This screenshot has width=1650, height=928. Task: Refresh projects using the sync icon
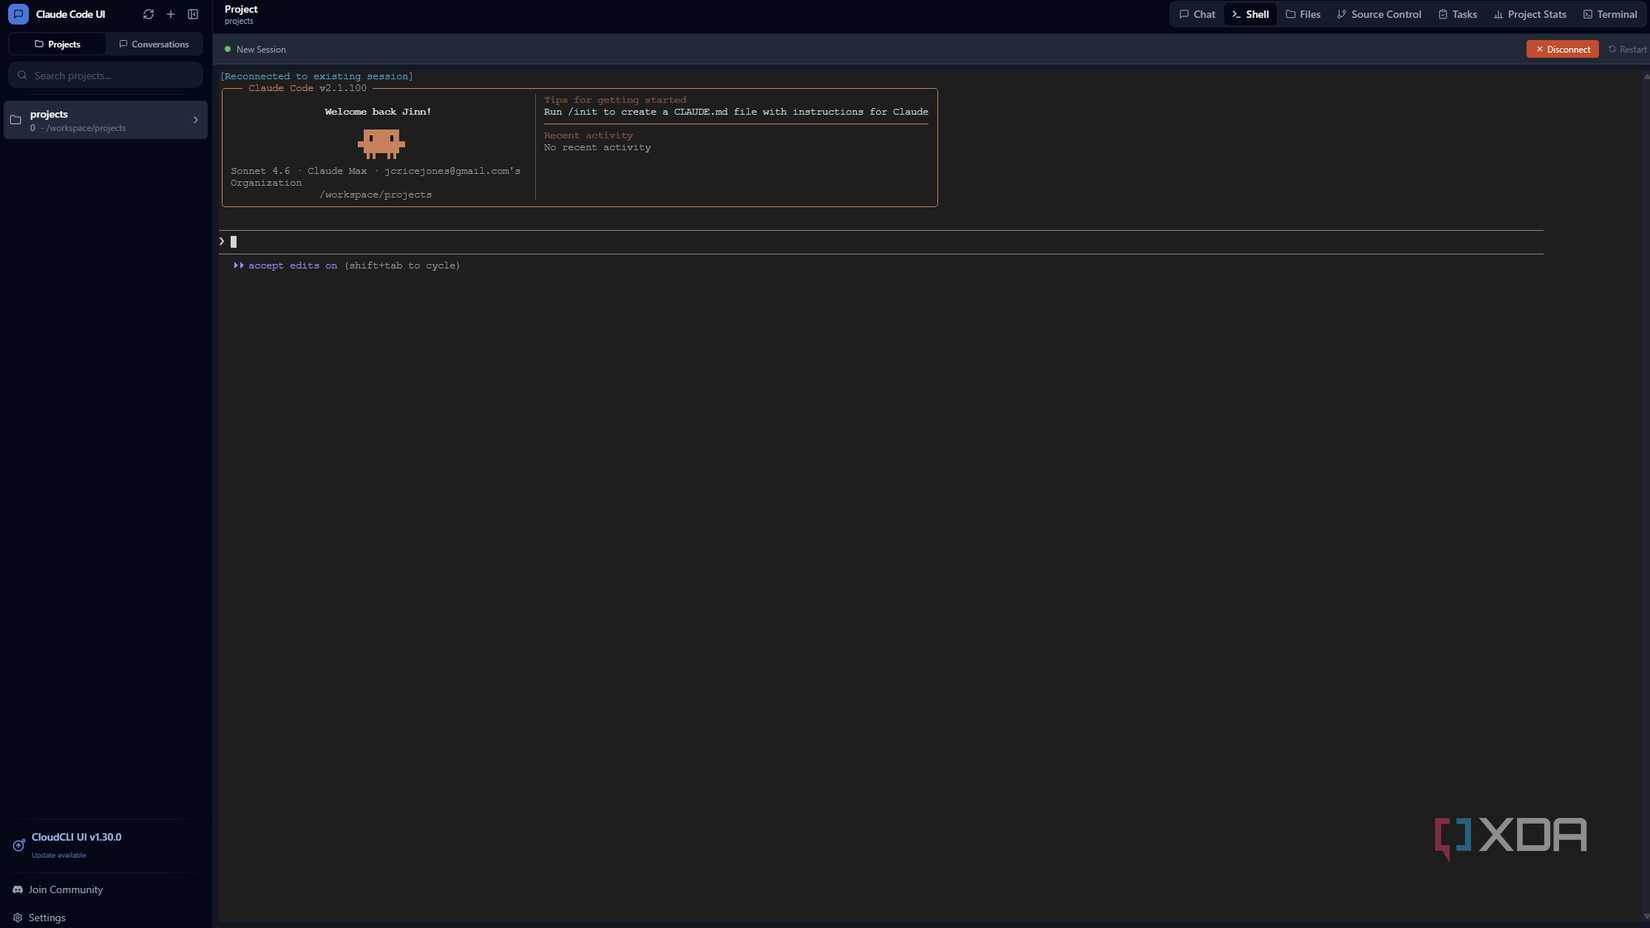pos(148,14)
